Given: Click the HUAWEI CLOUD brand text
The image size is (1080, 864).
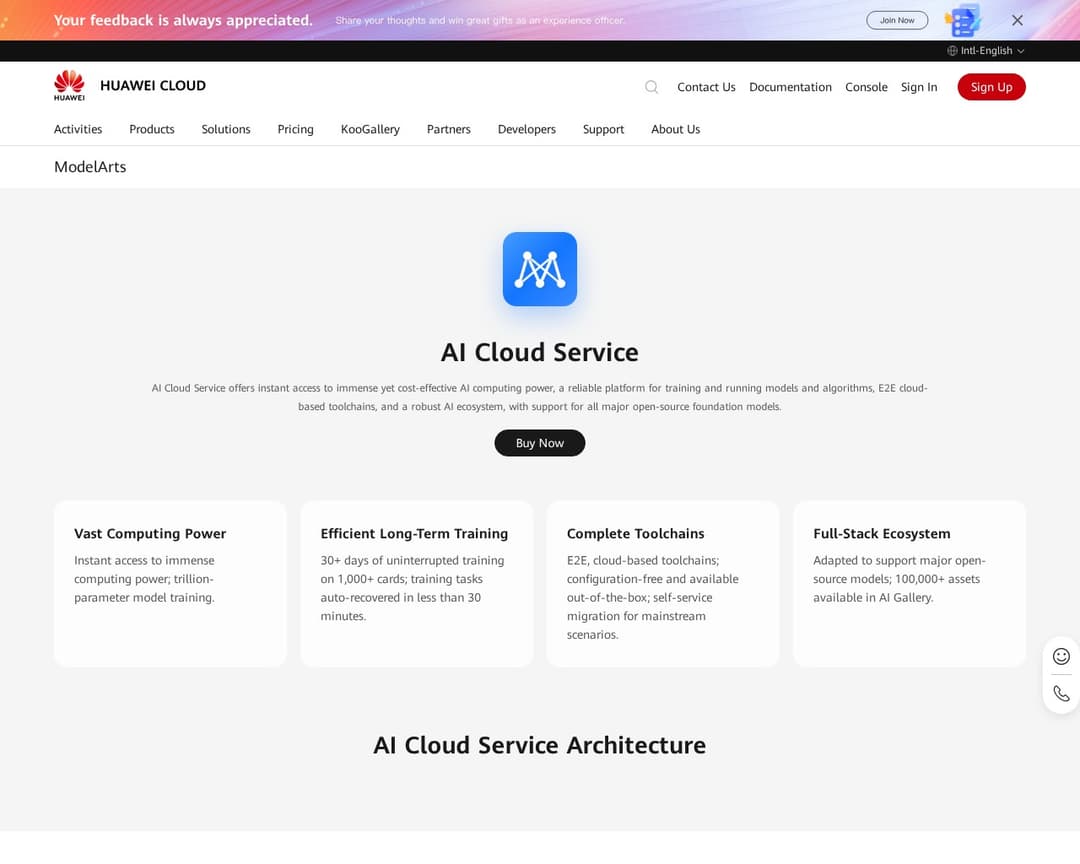Looking at the screenshot, I should [153, 85].
